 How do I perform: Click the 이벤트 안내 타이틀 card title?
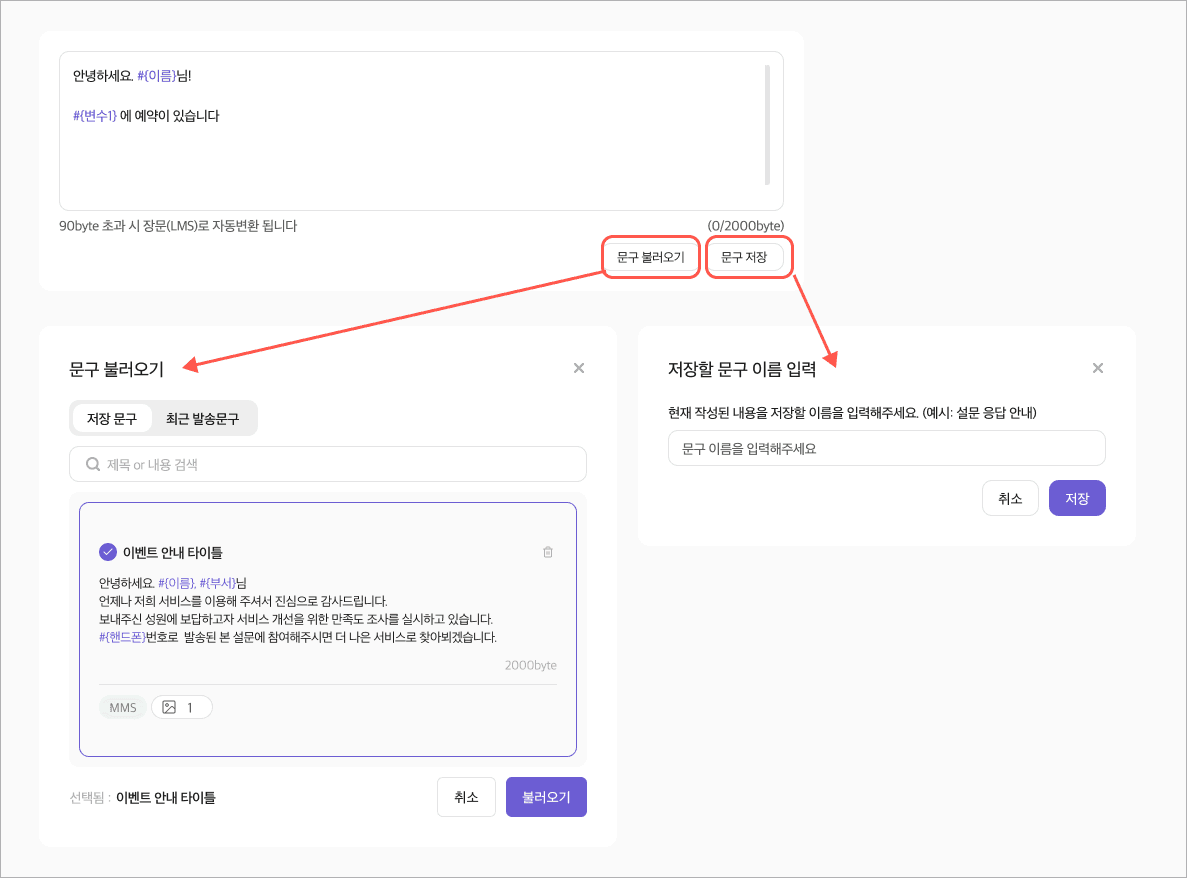(x=173, y=553)
